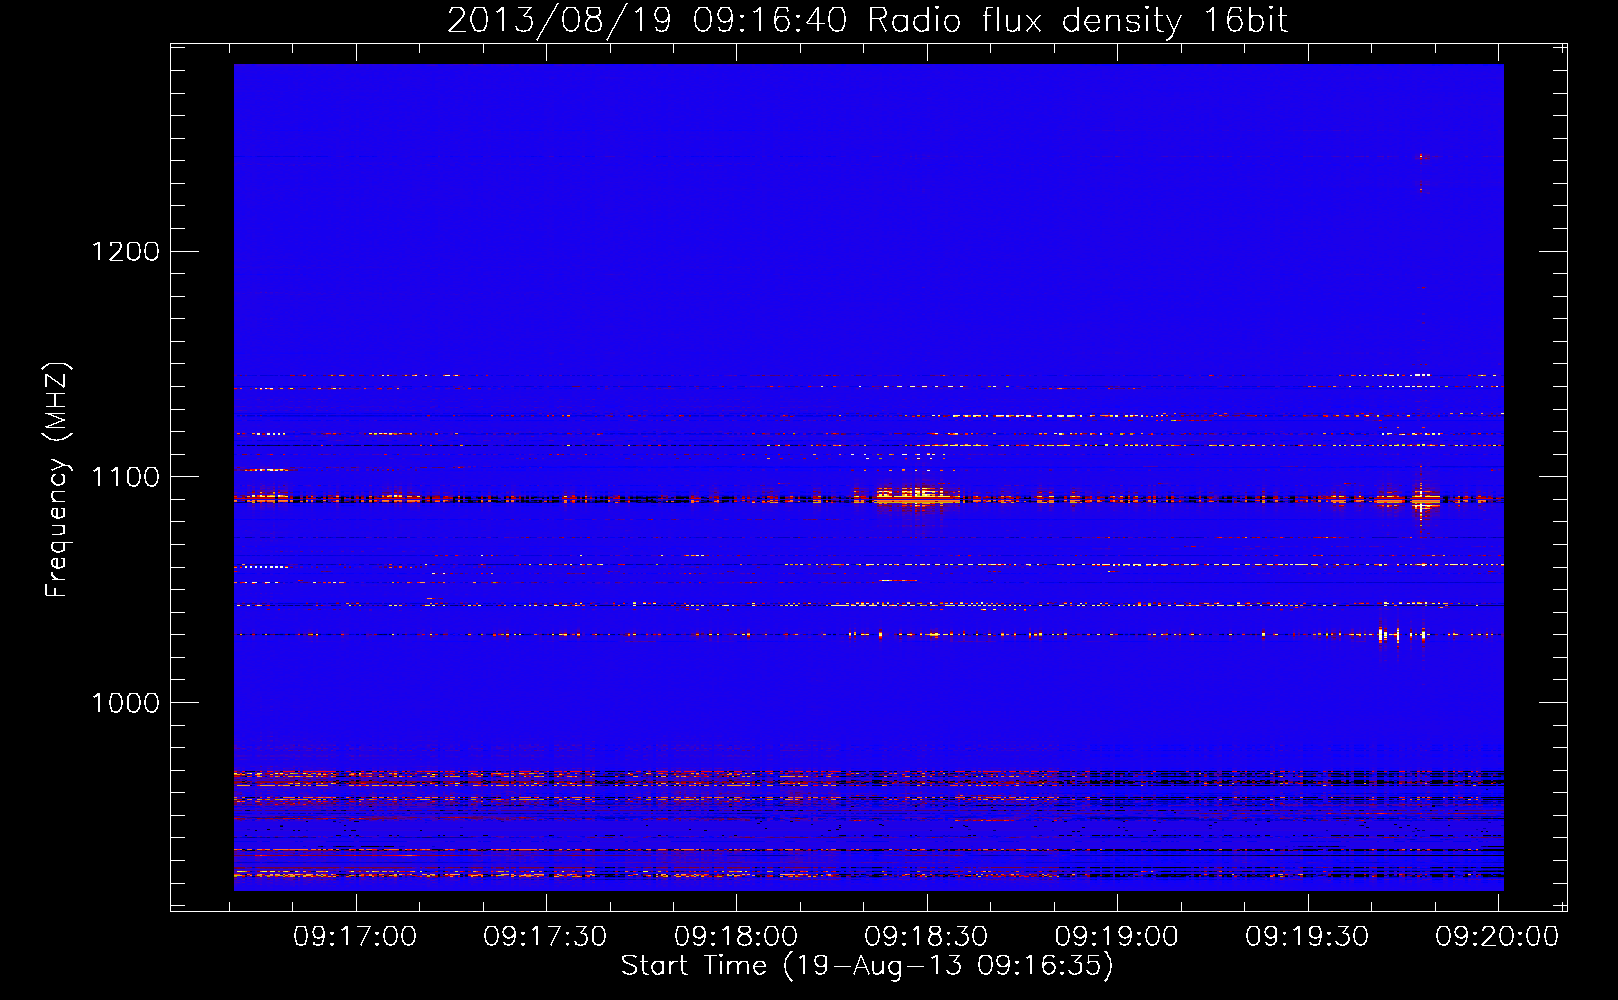Click the 09:18:00 time tick label
The width and height of the screenshot is (1618, 1000).
click(736, 937)
